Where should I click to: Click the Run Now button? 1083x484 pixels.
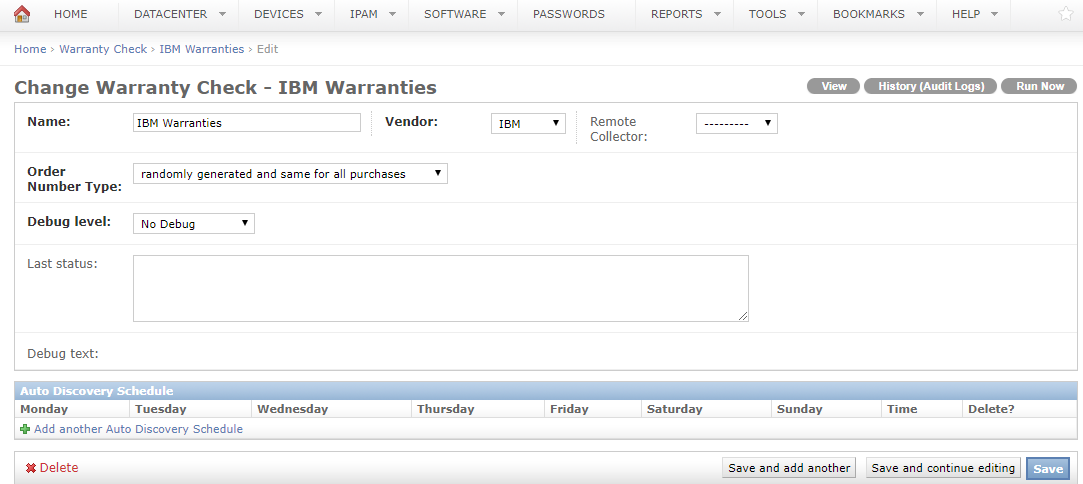[1039, 86]
